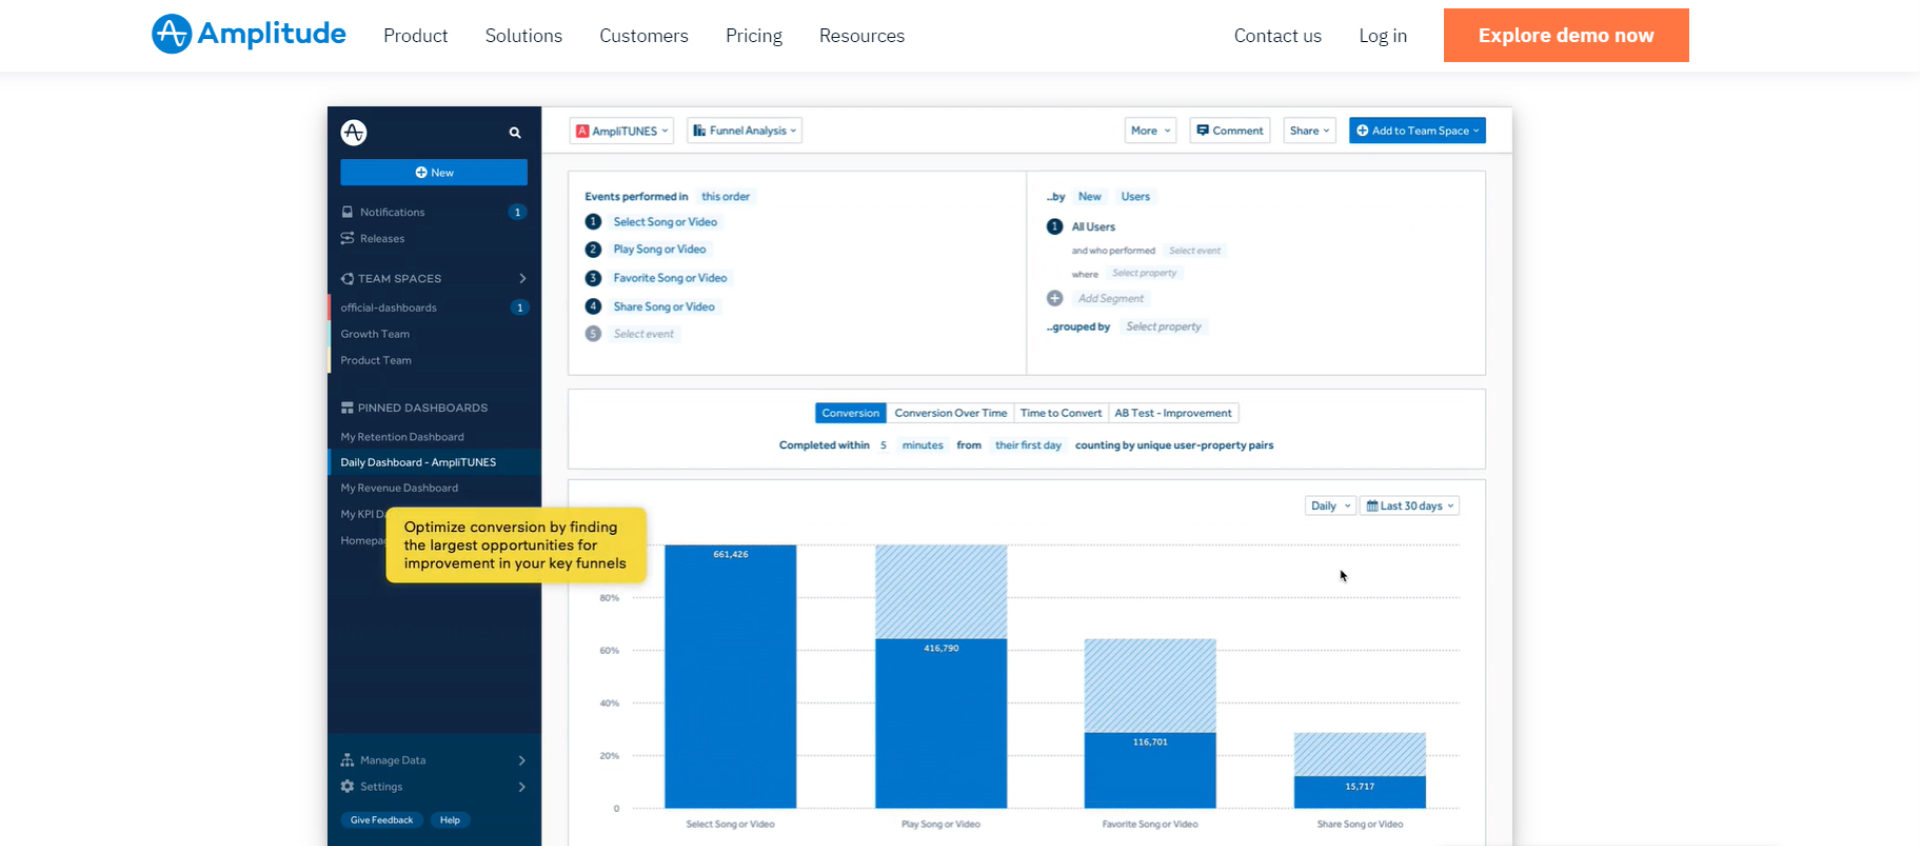Open the More dropdown
The height and width of the screenshot is (846, 1920).
(x=1150, y=131)
